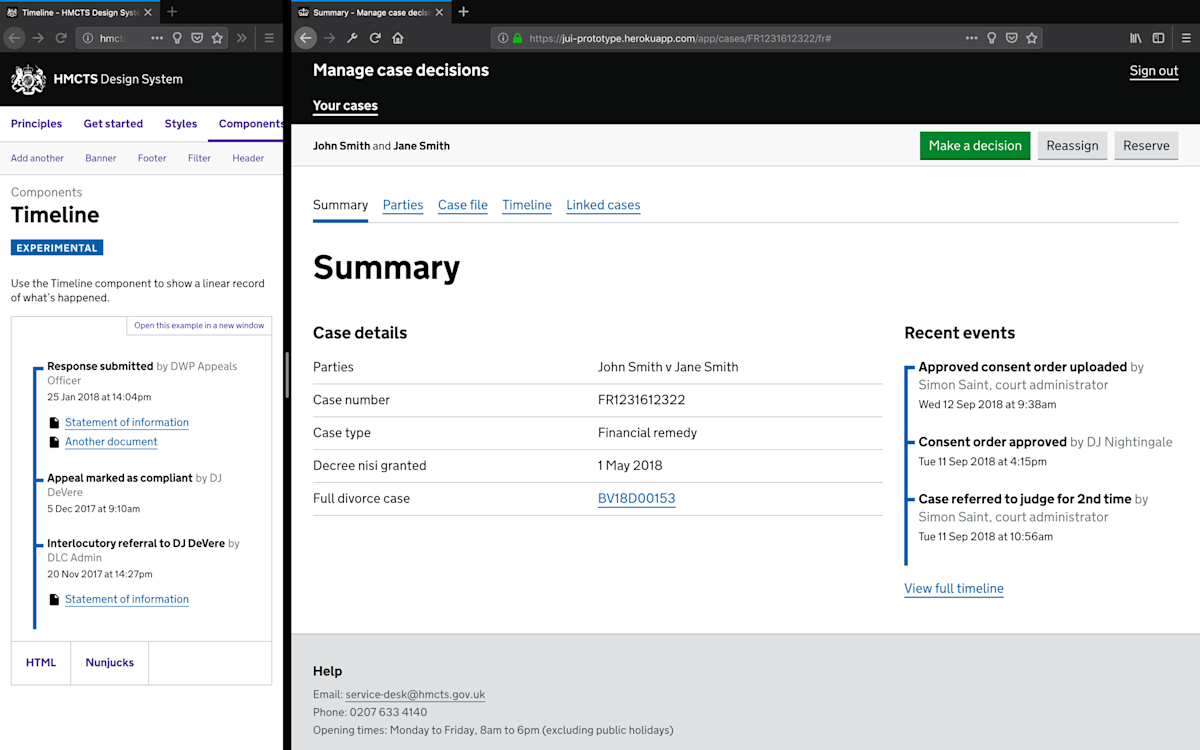Click document icon beside Another document
The image size is (1200, 750).
pos(54,442)
